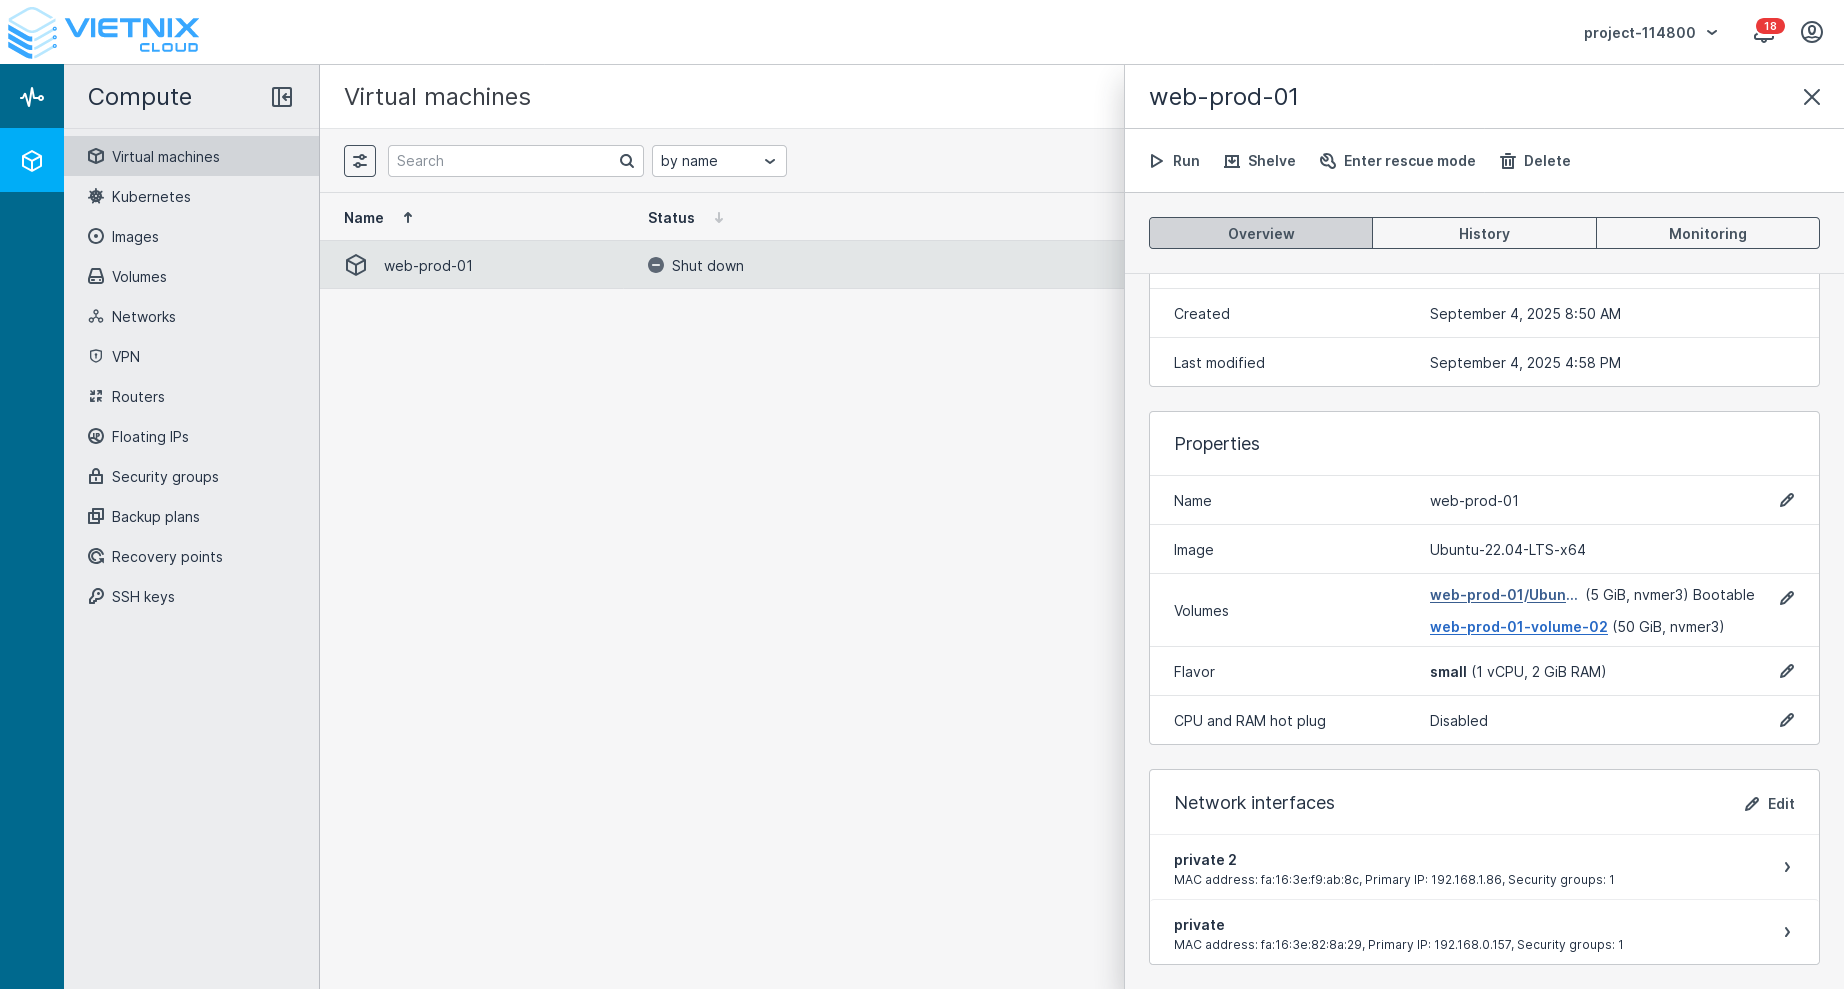Open the Networks sidebar icon

click(x=96, y=317)
